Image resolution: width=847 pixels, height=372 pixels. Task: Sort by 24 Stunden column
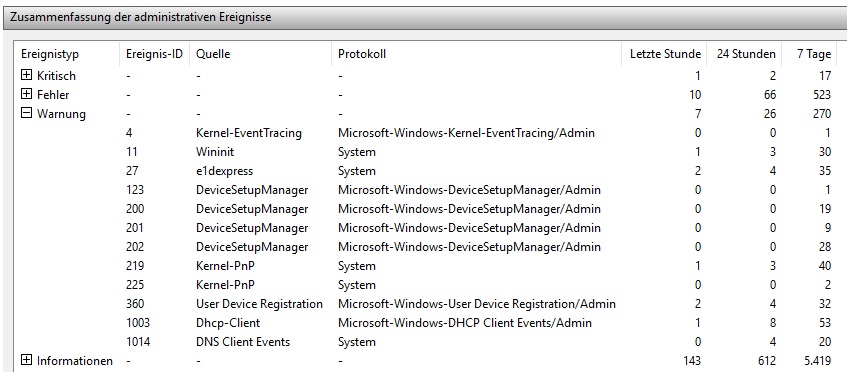(x=744, y=54)
